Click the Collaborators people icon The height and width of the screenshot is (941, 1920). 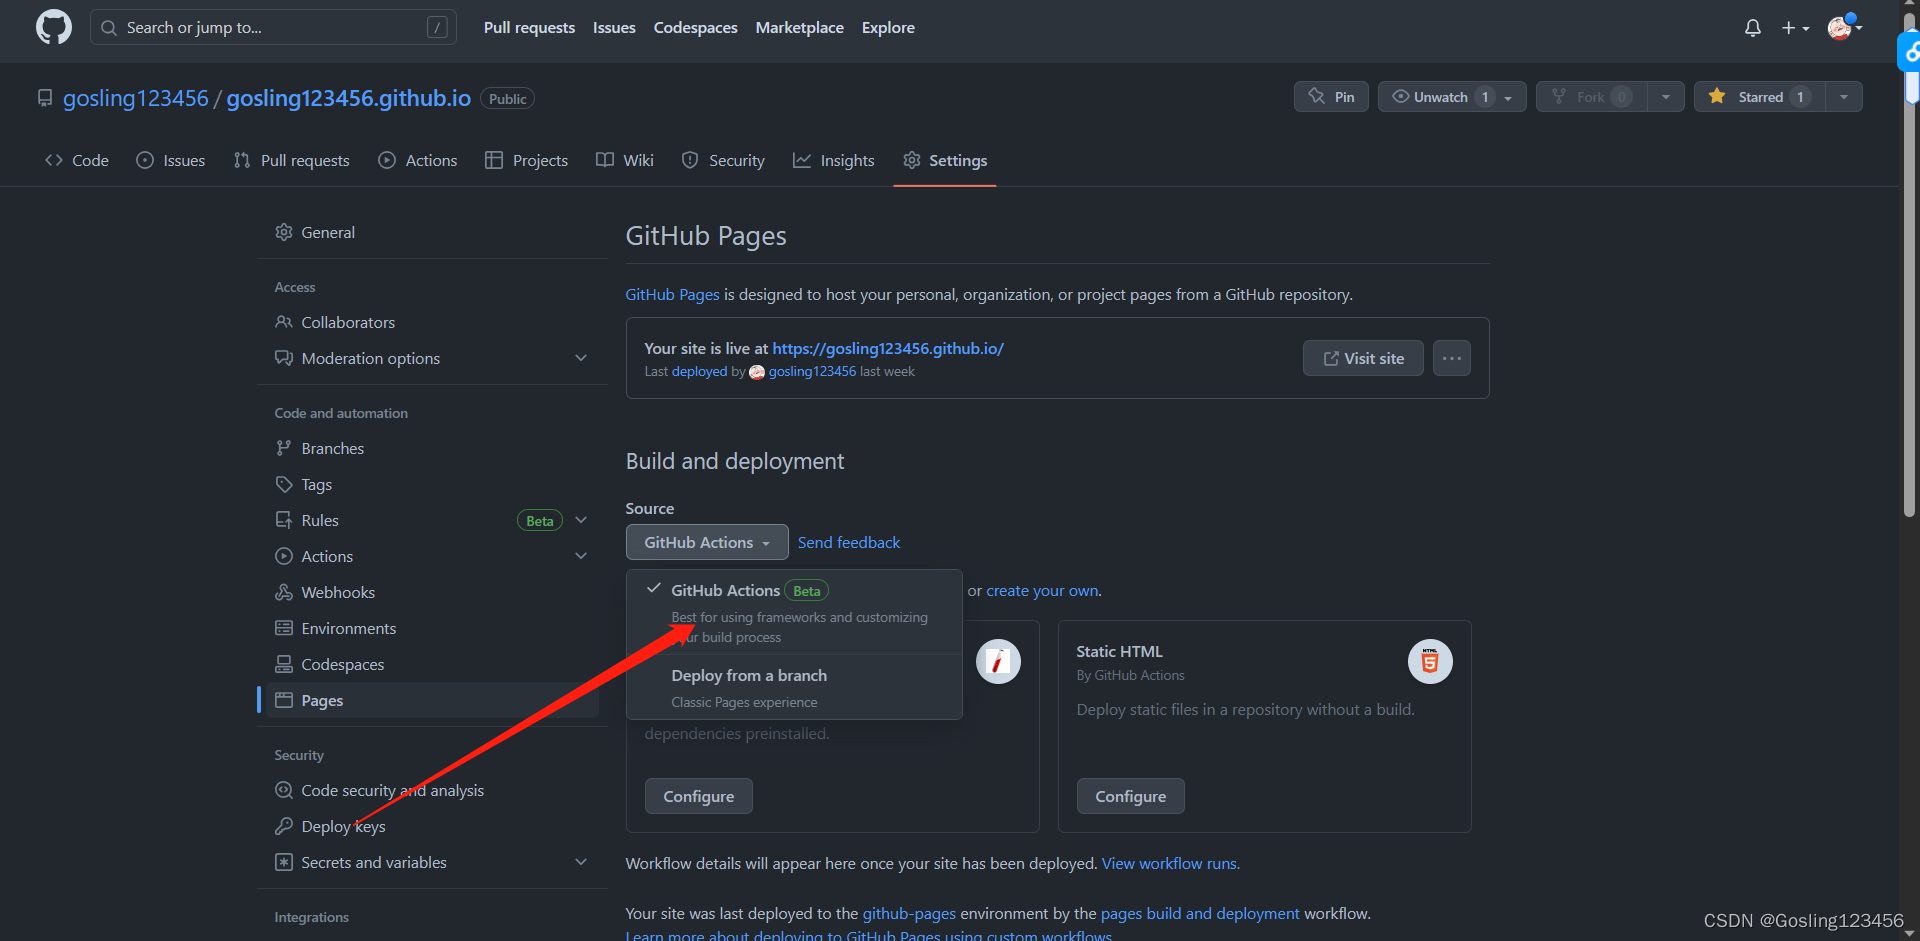pos(284,322)
